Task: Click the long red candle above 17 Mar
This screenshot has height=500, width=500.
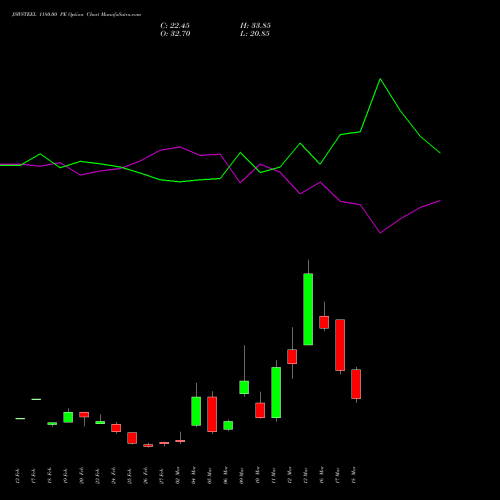Action: [340, 345]
